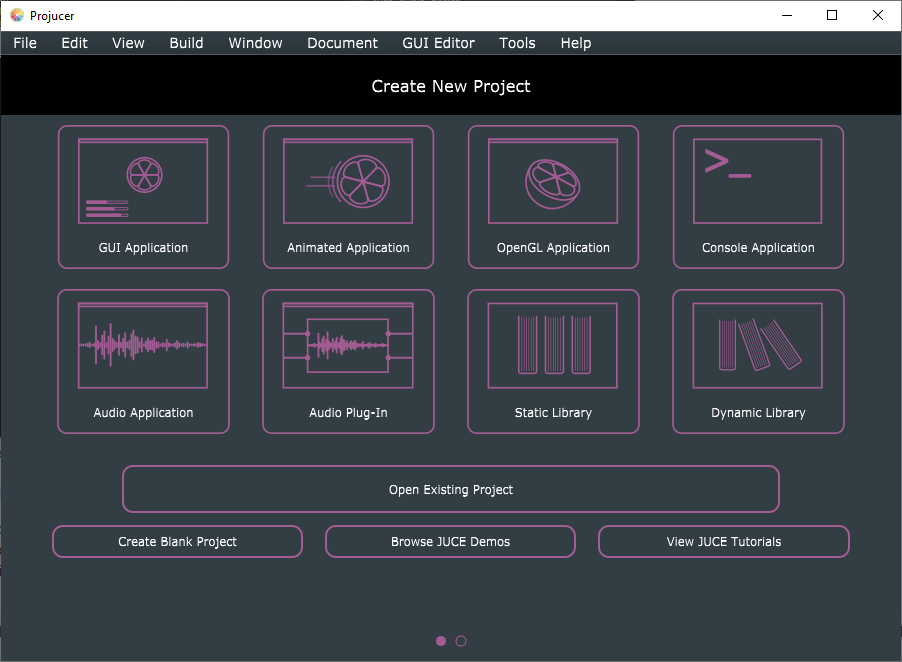
Task: Switch to the second page indicator dot
Action: (x=461, y=641)
